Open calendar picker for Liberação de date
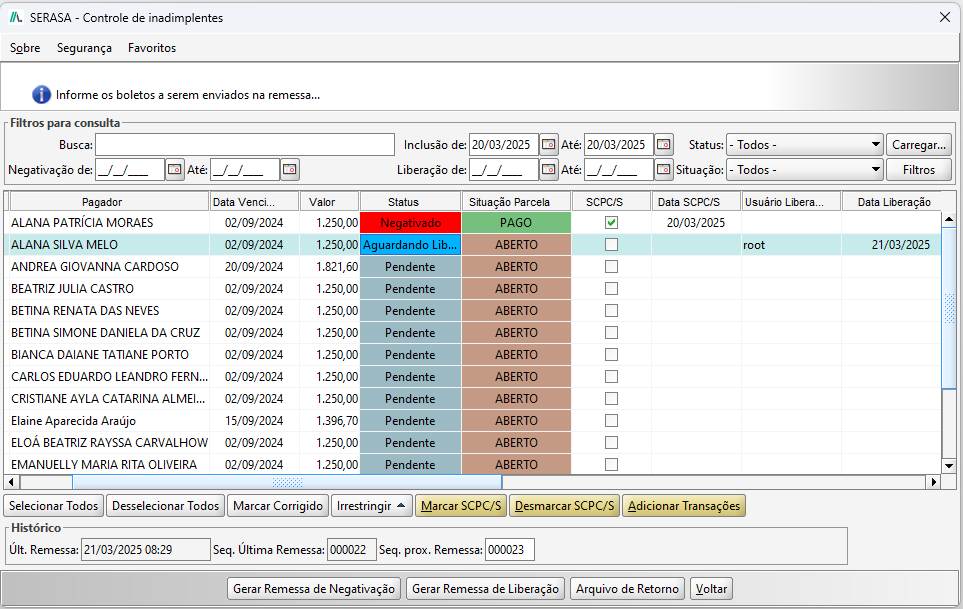Image resolution: width=963 pixels, height=609 pixels. pos(548,169)
